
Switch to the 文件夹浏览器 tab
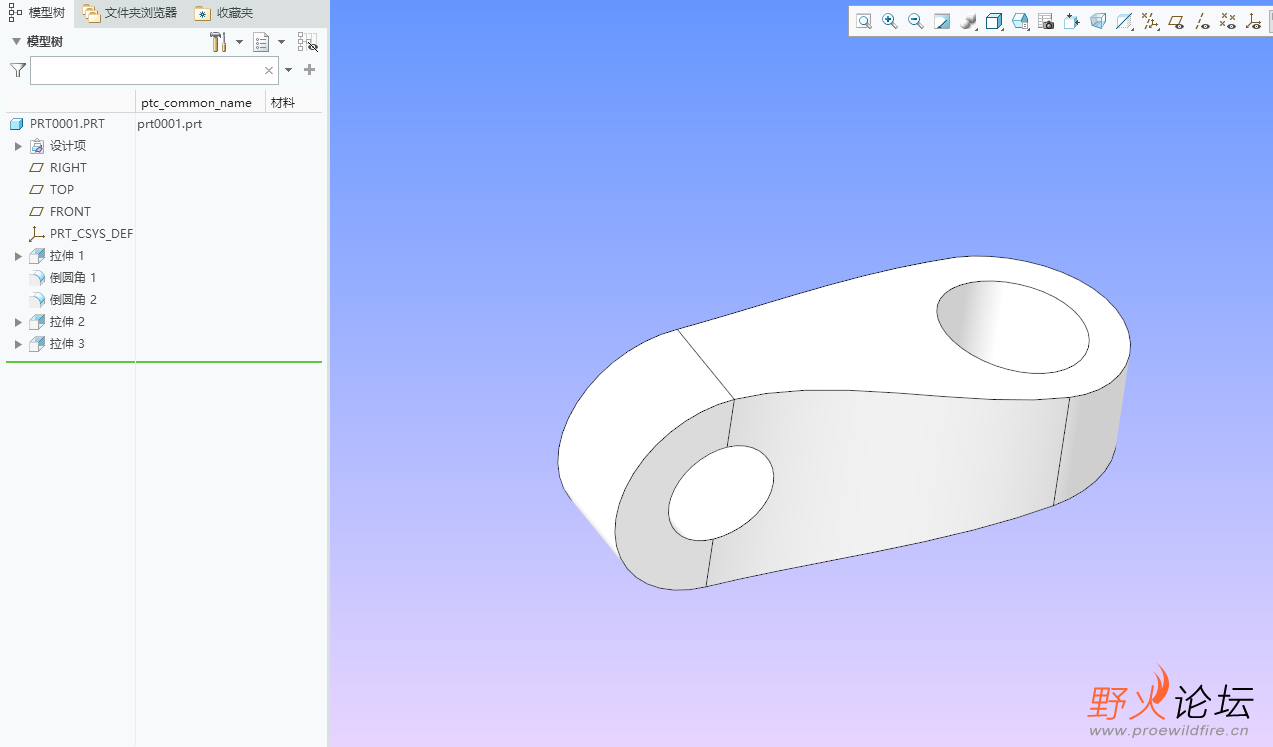coord(130,13)
